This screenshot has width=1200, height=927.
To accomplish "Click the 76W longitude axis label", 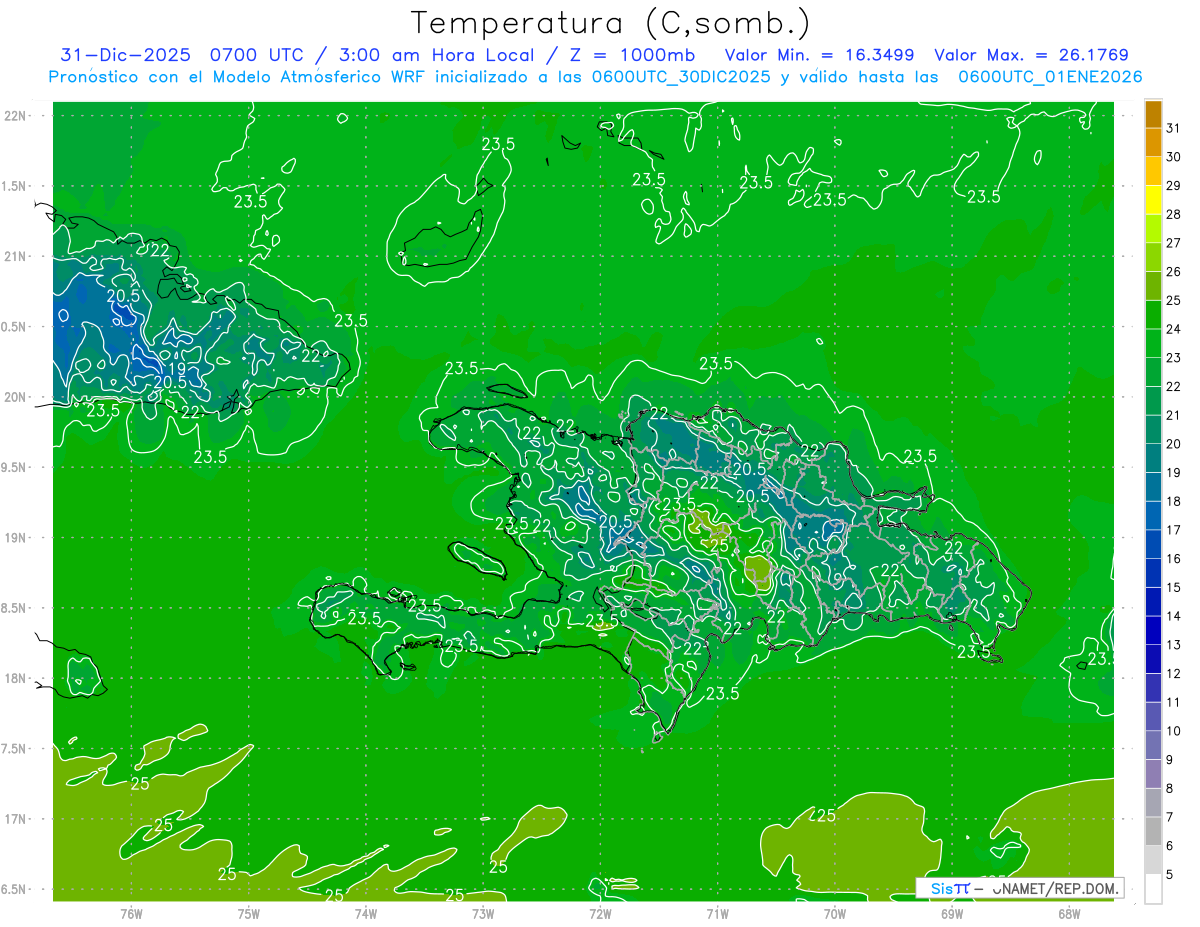I will (x=131, y=913).
